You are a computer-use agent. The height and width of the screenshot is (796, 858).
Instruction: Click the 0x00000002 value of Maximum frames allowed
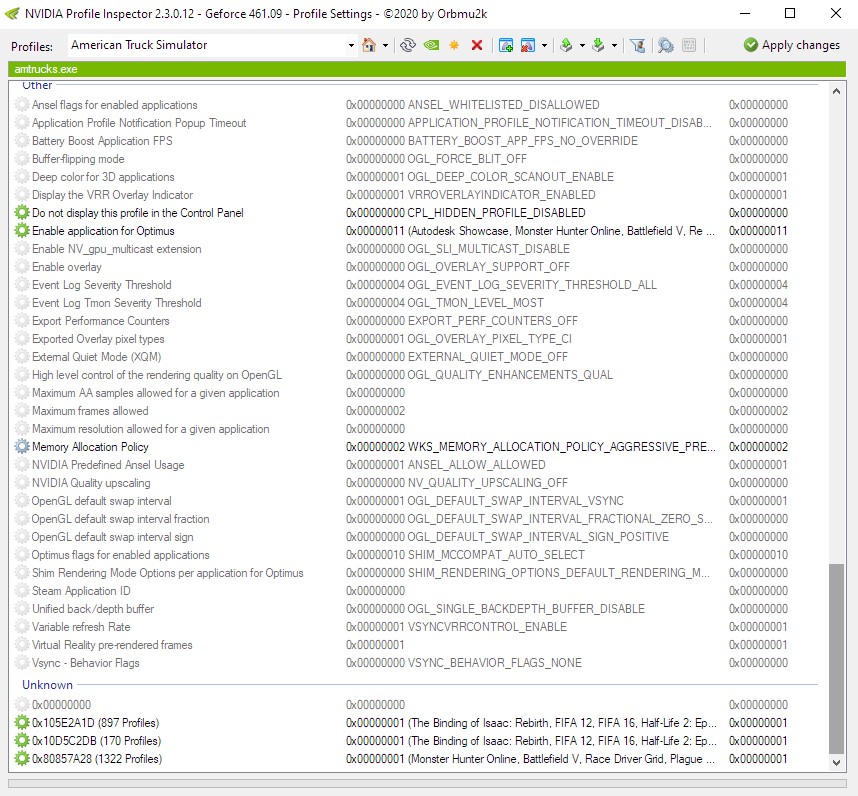point(375,411)
